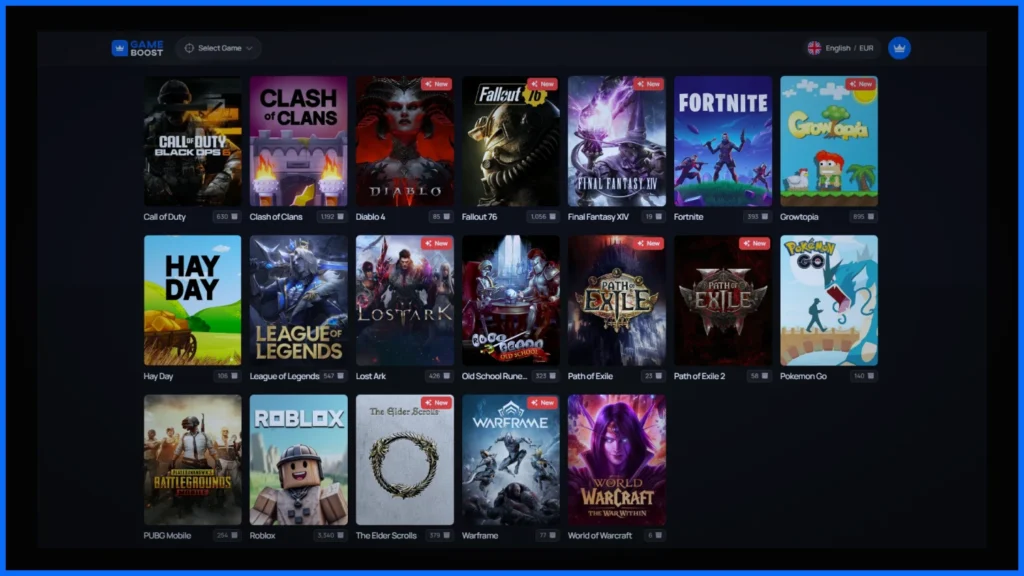Open the Select Game dropdown
1024x576 pixels.
coord(218,48)
